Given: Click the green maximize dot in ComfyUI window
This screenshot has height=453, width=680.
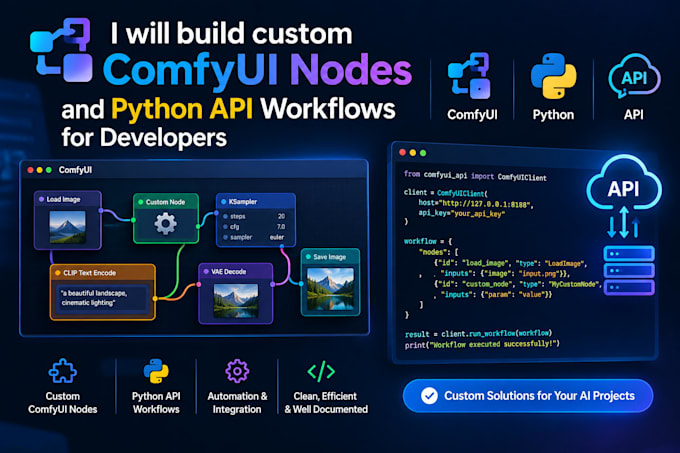Looking at the screenshot, I should 49,170.
